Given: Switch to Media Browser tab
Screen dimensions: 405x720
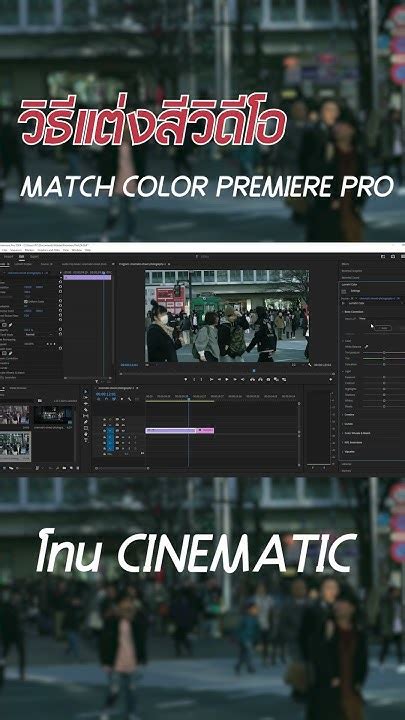Looking at the screenshot, I should click(x=18, y=388).
